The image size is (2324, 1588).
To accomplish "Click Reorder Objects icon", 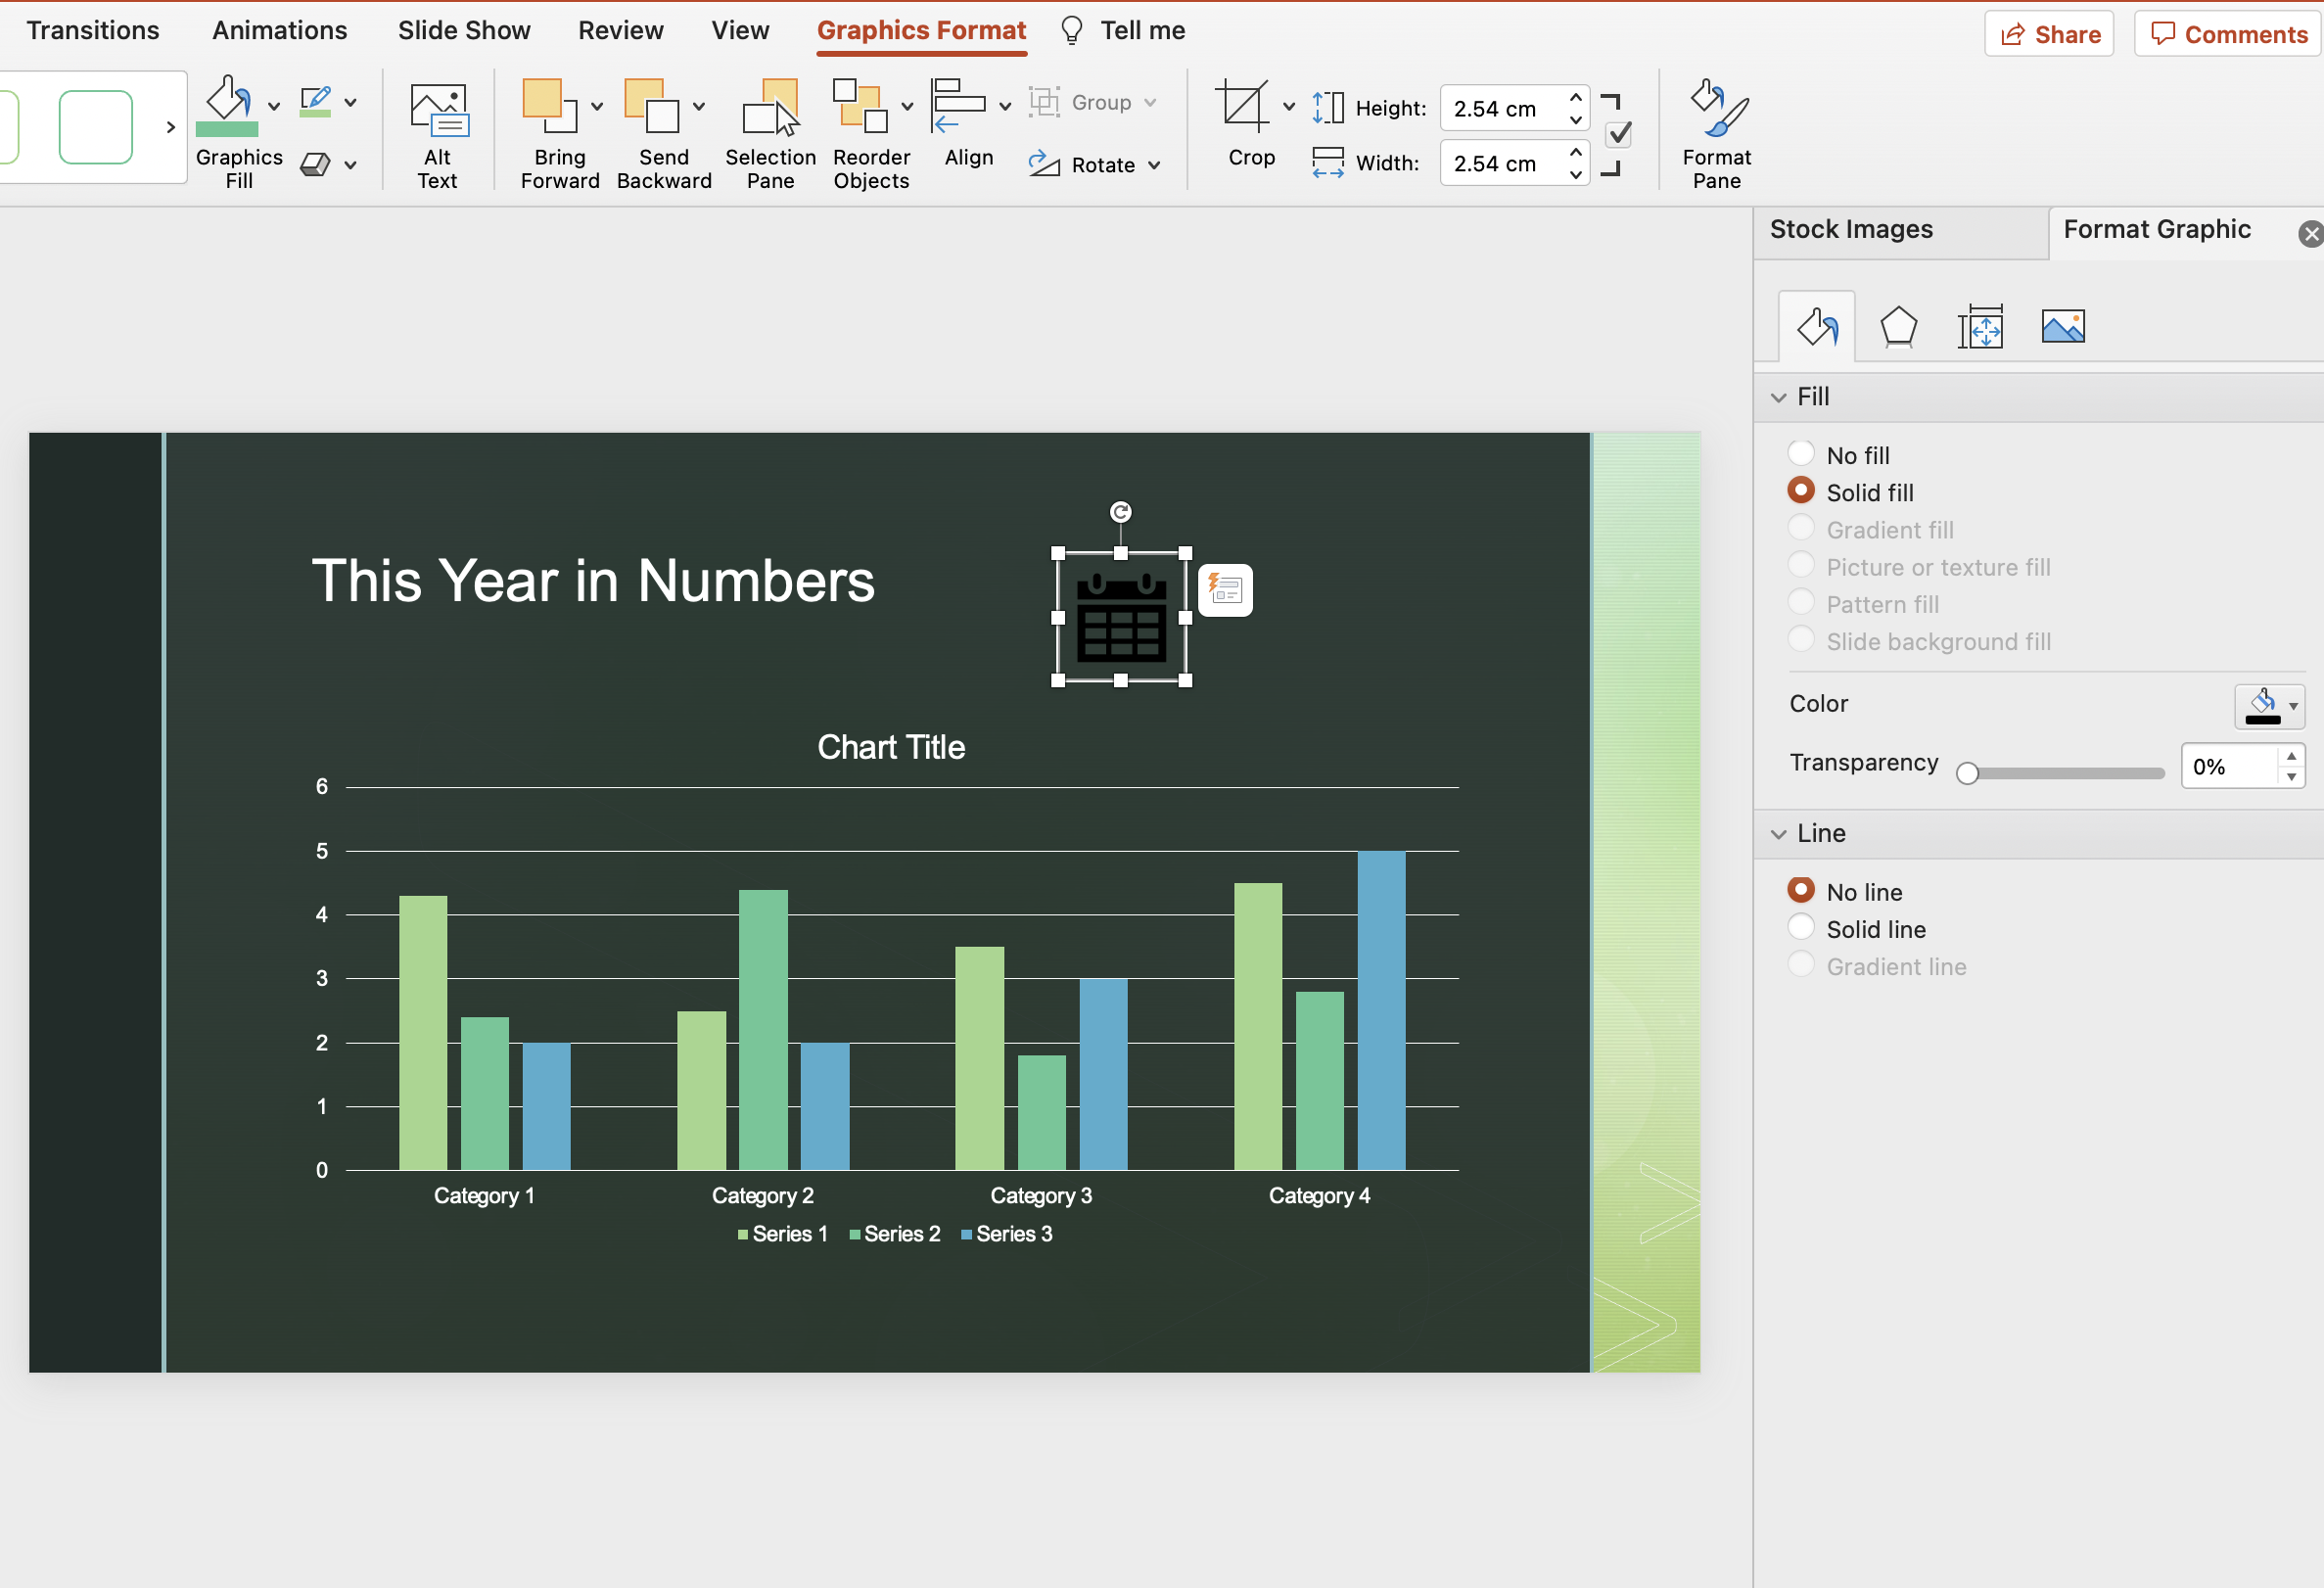I will point(861,106).
